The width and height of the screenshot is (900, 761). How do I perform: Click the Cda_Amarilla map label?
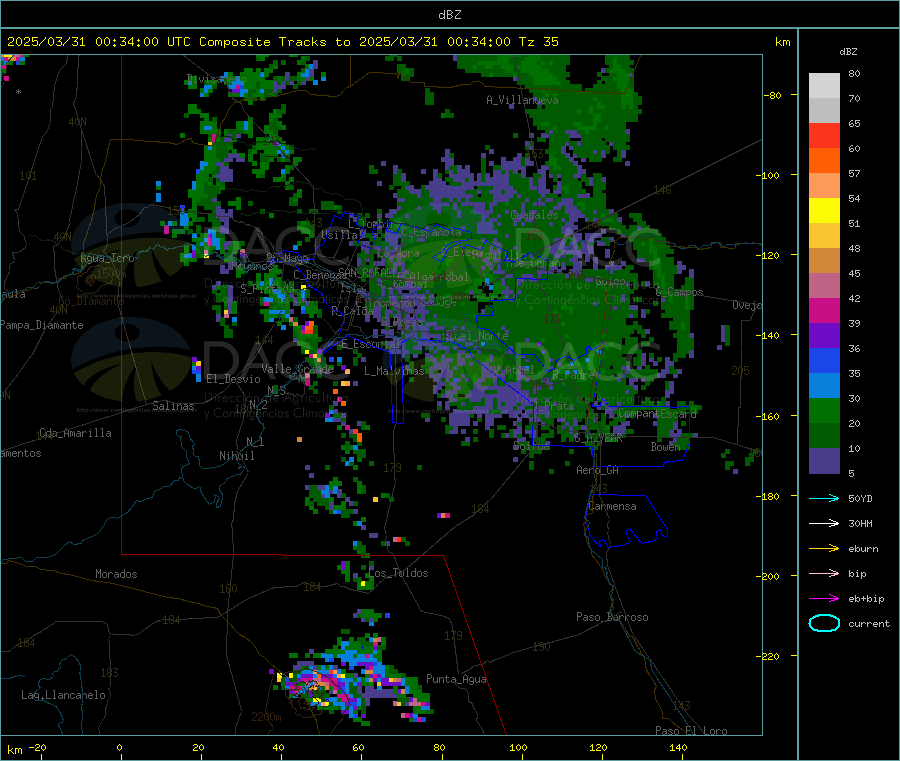75,433
